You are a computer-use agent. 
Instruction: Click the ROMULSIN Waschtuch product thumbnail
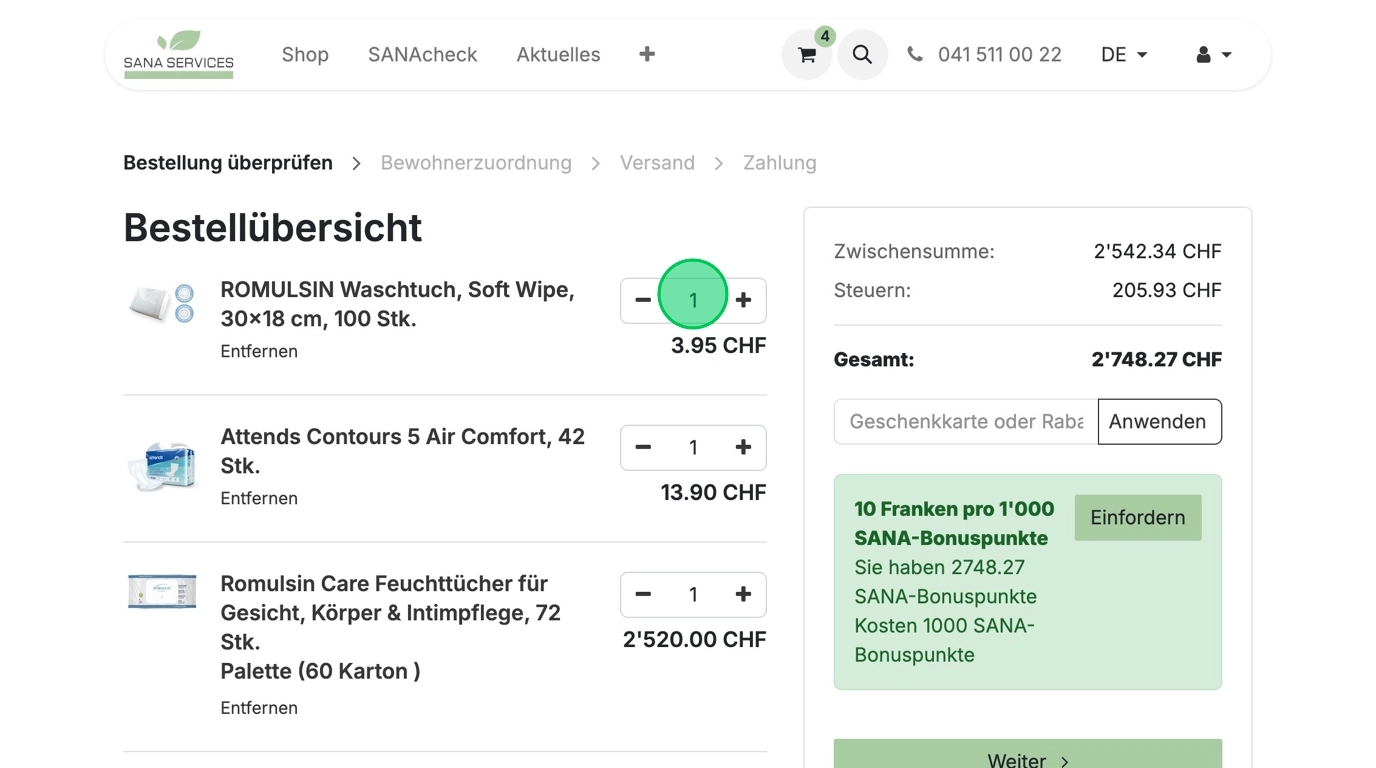pos(161,303)
